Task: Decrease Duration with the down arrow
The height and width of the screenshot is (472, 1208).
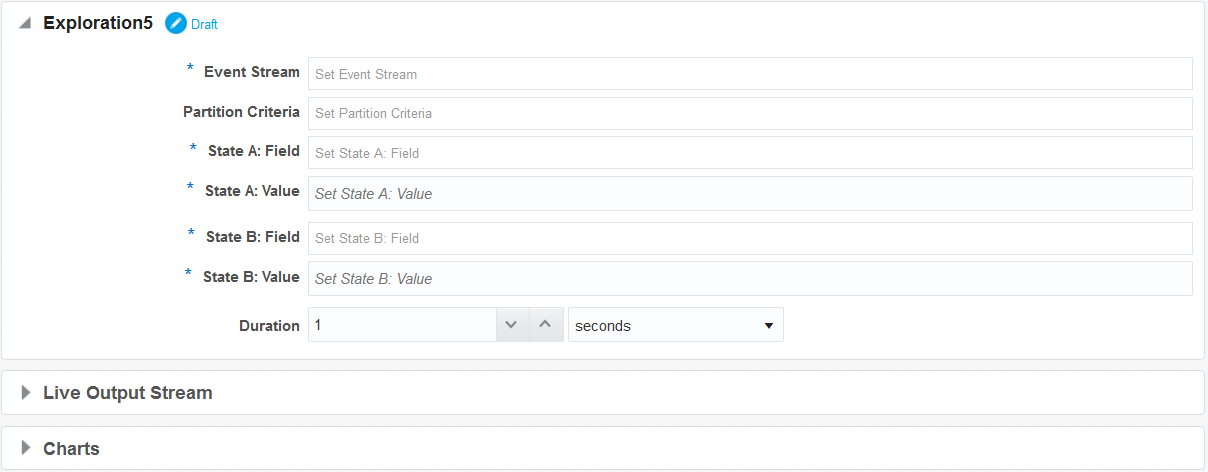Action: [512, 325]
